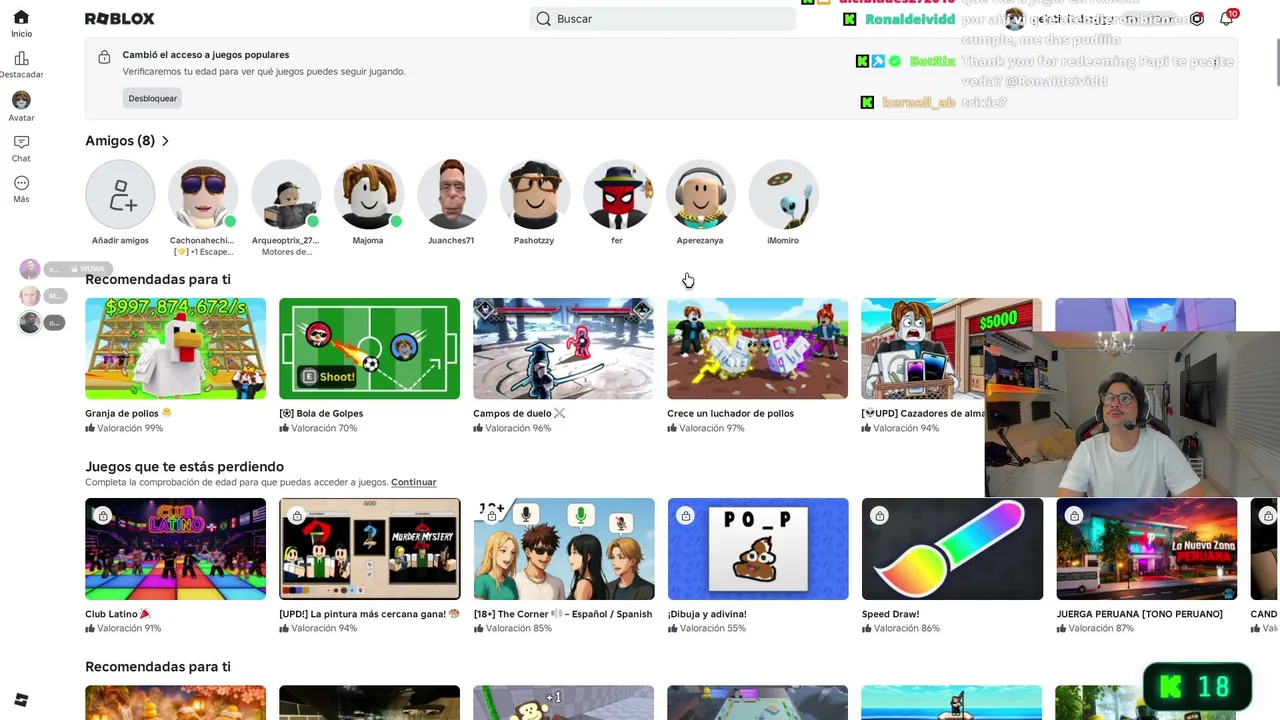Open JUERGA PERUANA game thumbnail
The width and height of the screenshot is (1280, 720).
[1146, 549]
